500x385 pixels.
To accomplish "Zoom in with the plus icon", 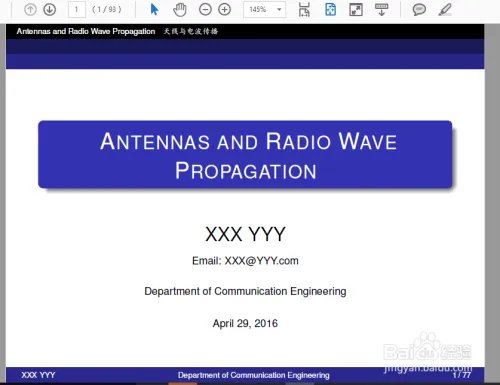I will click(224, 9).
